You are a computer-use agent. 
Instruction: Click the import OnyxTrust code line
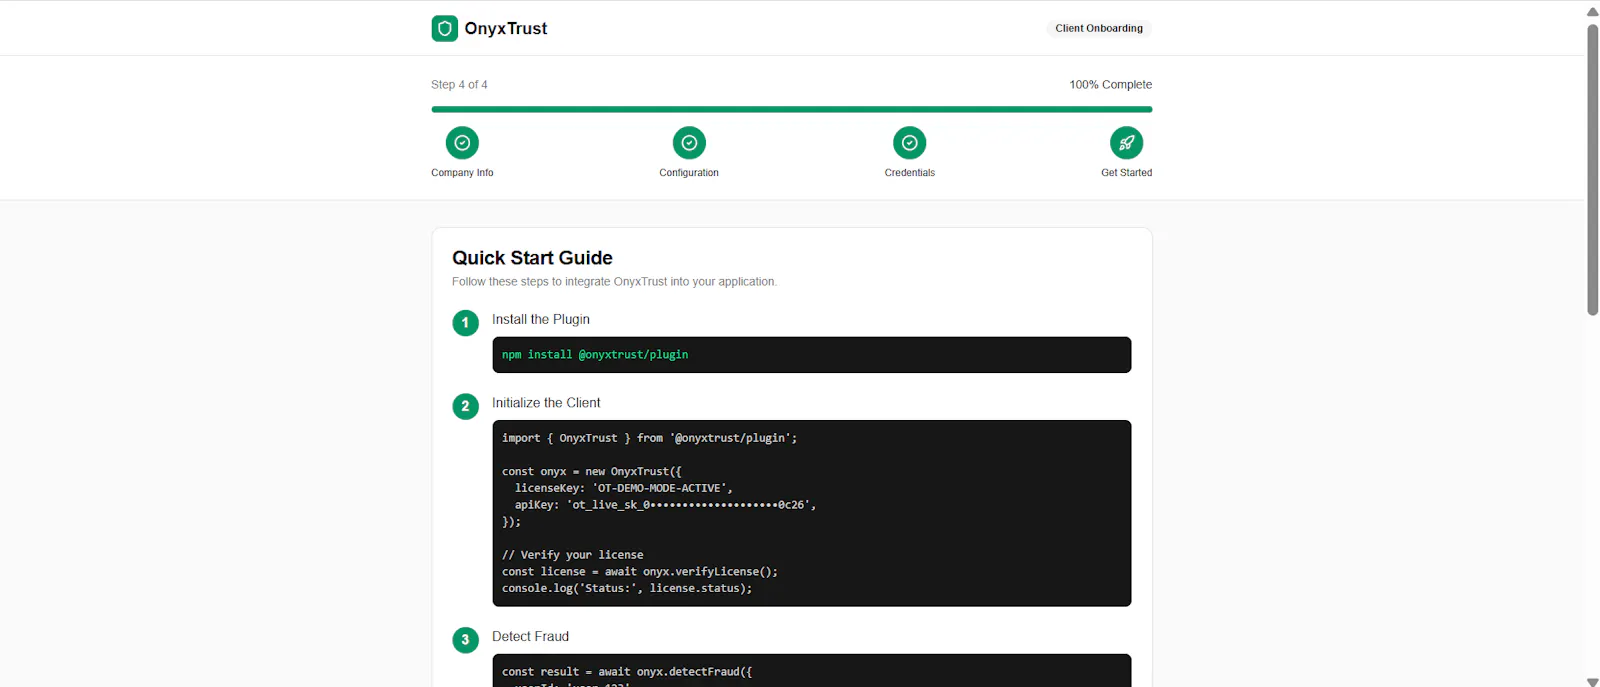click(650, 438)
